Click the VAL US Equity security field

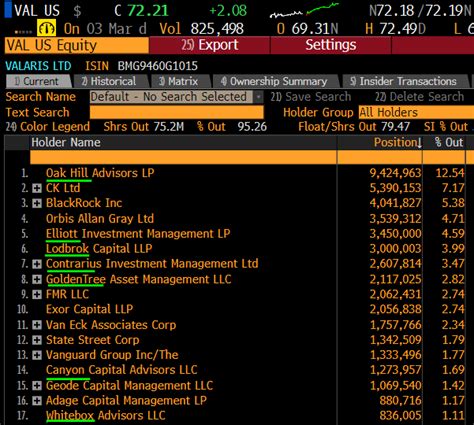77,45
